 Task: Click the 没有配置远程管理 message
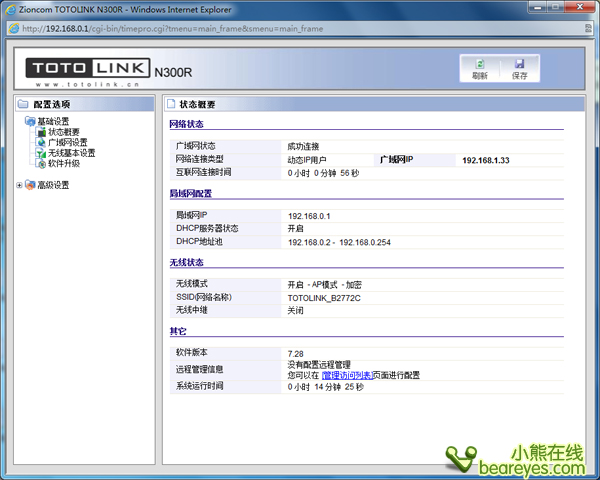[319, 365]
